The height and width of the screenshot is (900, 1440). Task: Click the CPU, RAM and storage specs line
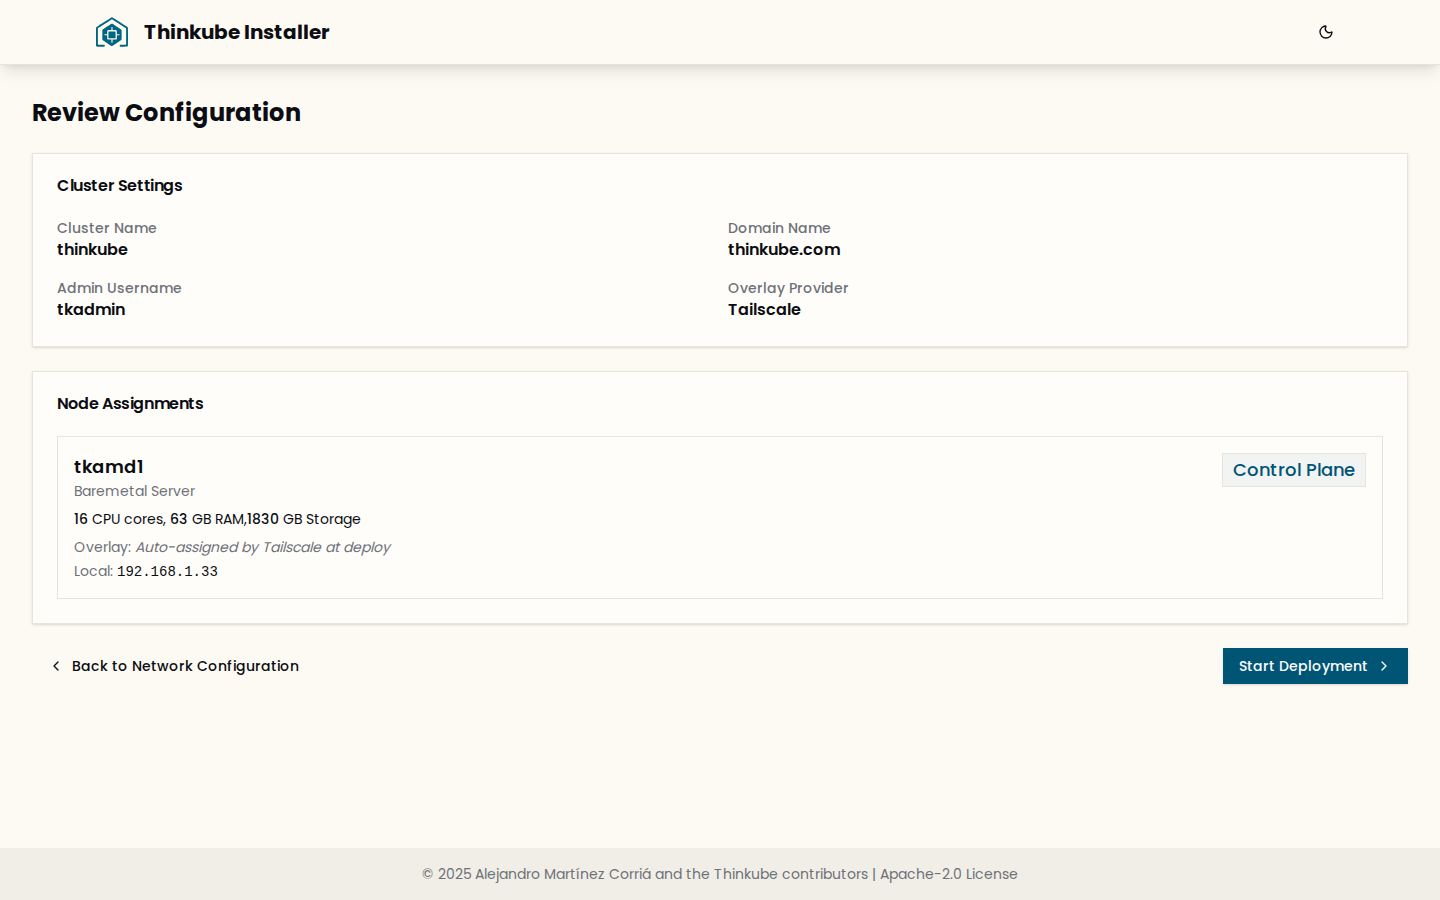click(x=217, y=519)
